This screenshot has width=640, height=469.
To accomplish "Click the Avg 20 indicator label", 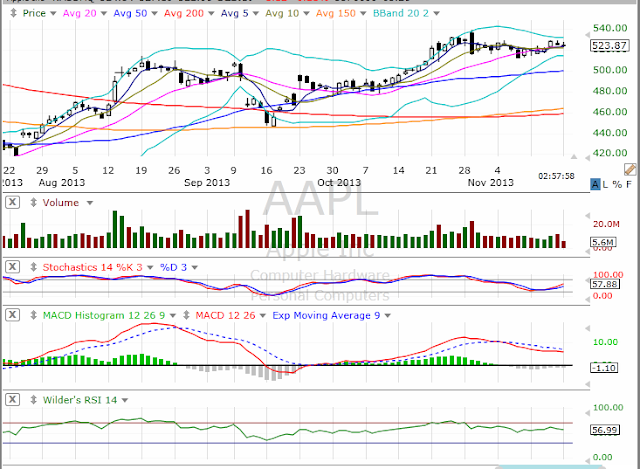I will click(80, 13).
